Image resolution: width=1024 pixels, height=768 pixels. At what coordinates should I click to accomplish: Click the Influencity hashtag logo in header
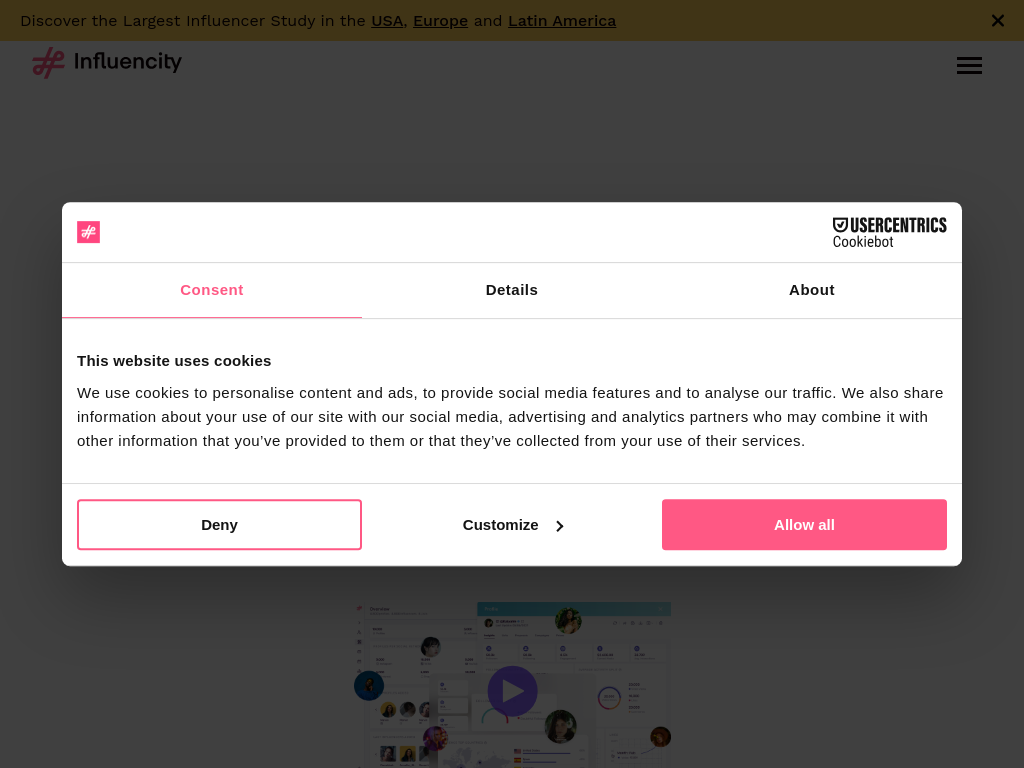click(x=48, y=63)
